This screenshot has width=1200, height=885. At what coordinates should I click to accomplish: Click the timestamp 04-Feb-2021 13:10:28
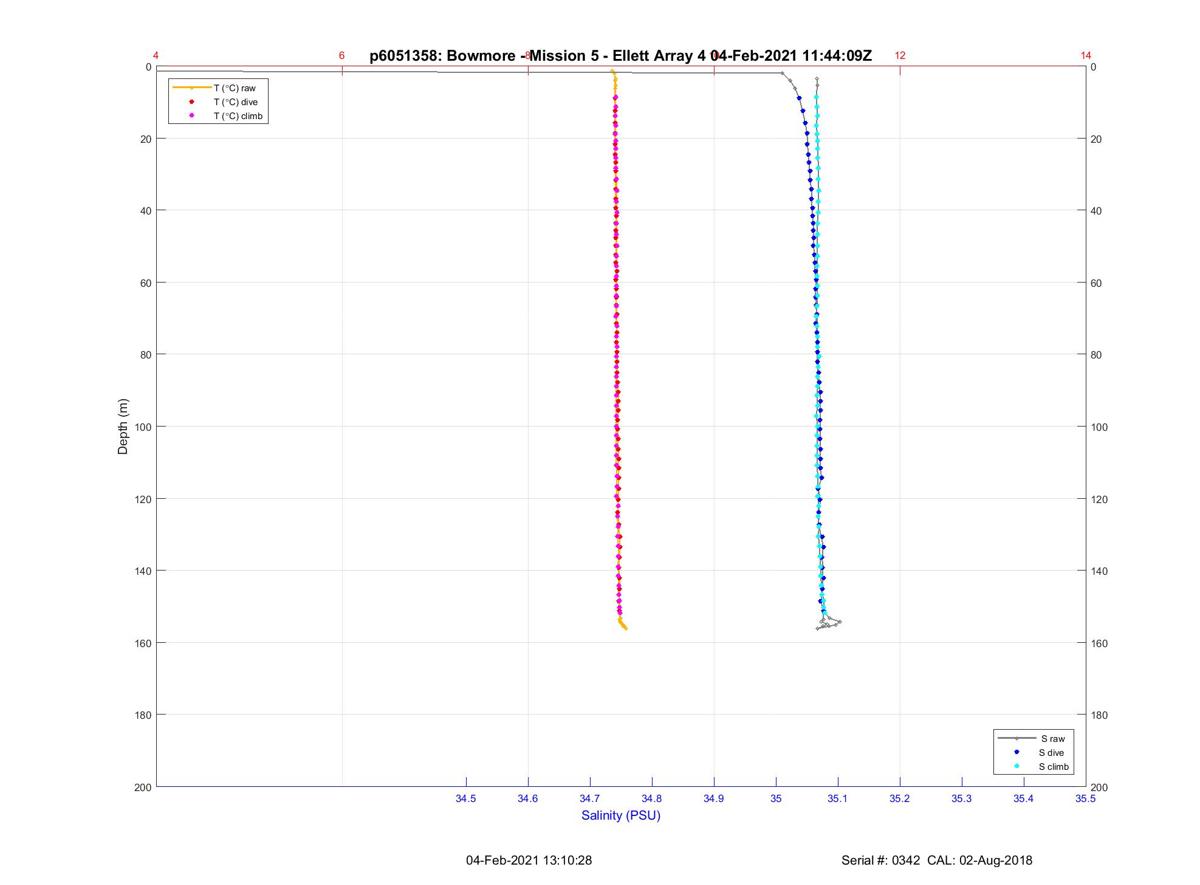click(529, 860)
